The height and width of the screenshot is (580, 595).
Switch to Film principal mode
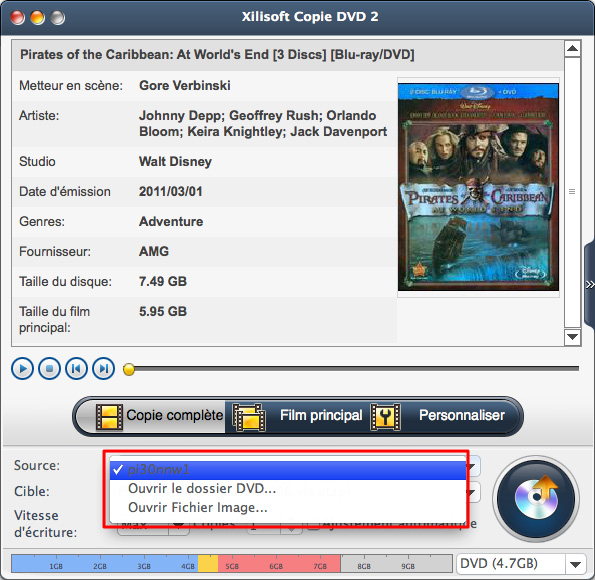point(297,416)
